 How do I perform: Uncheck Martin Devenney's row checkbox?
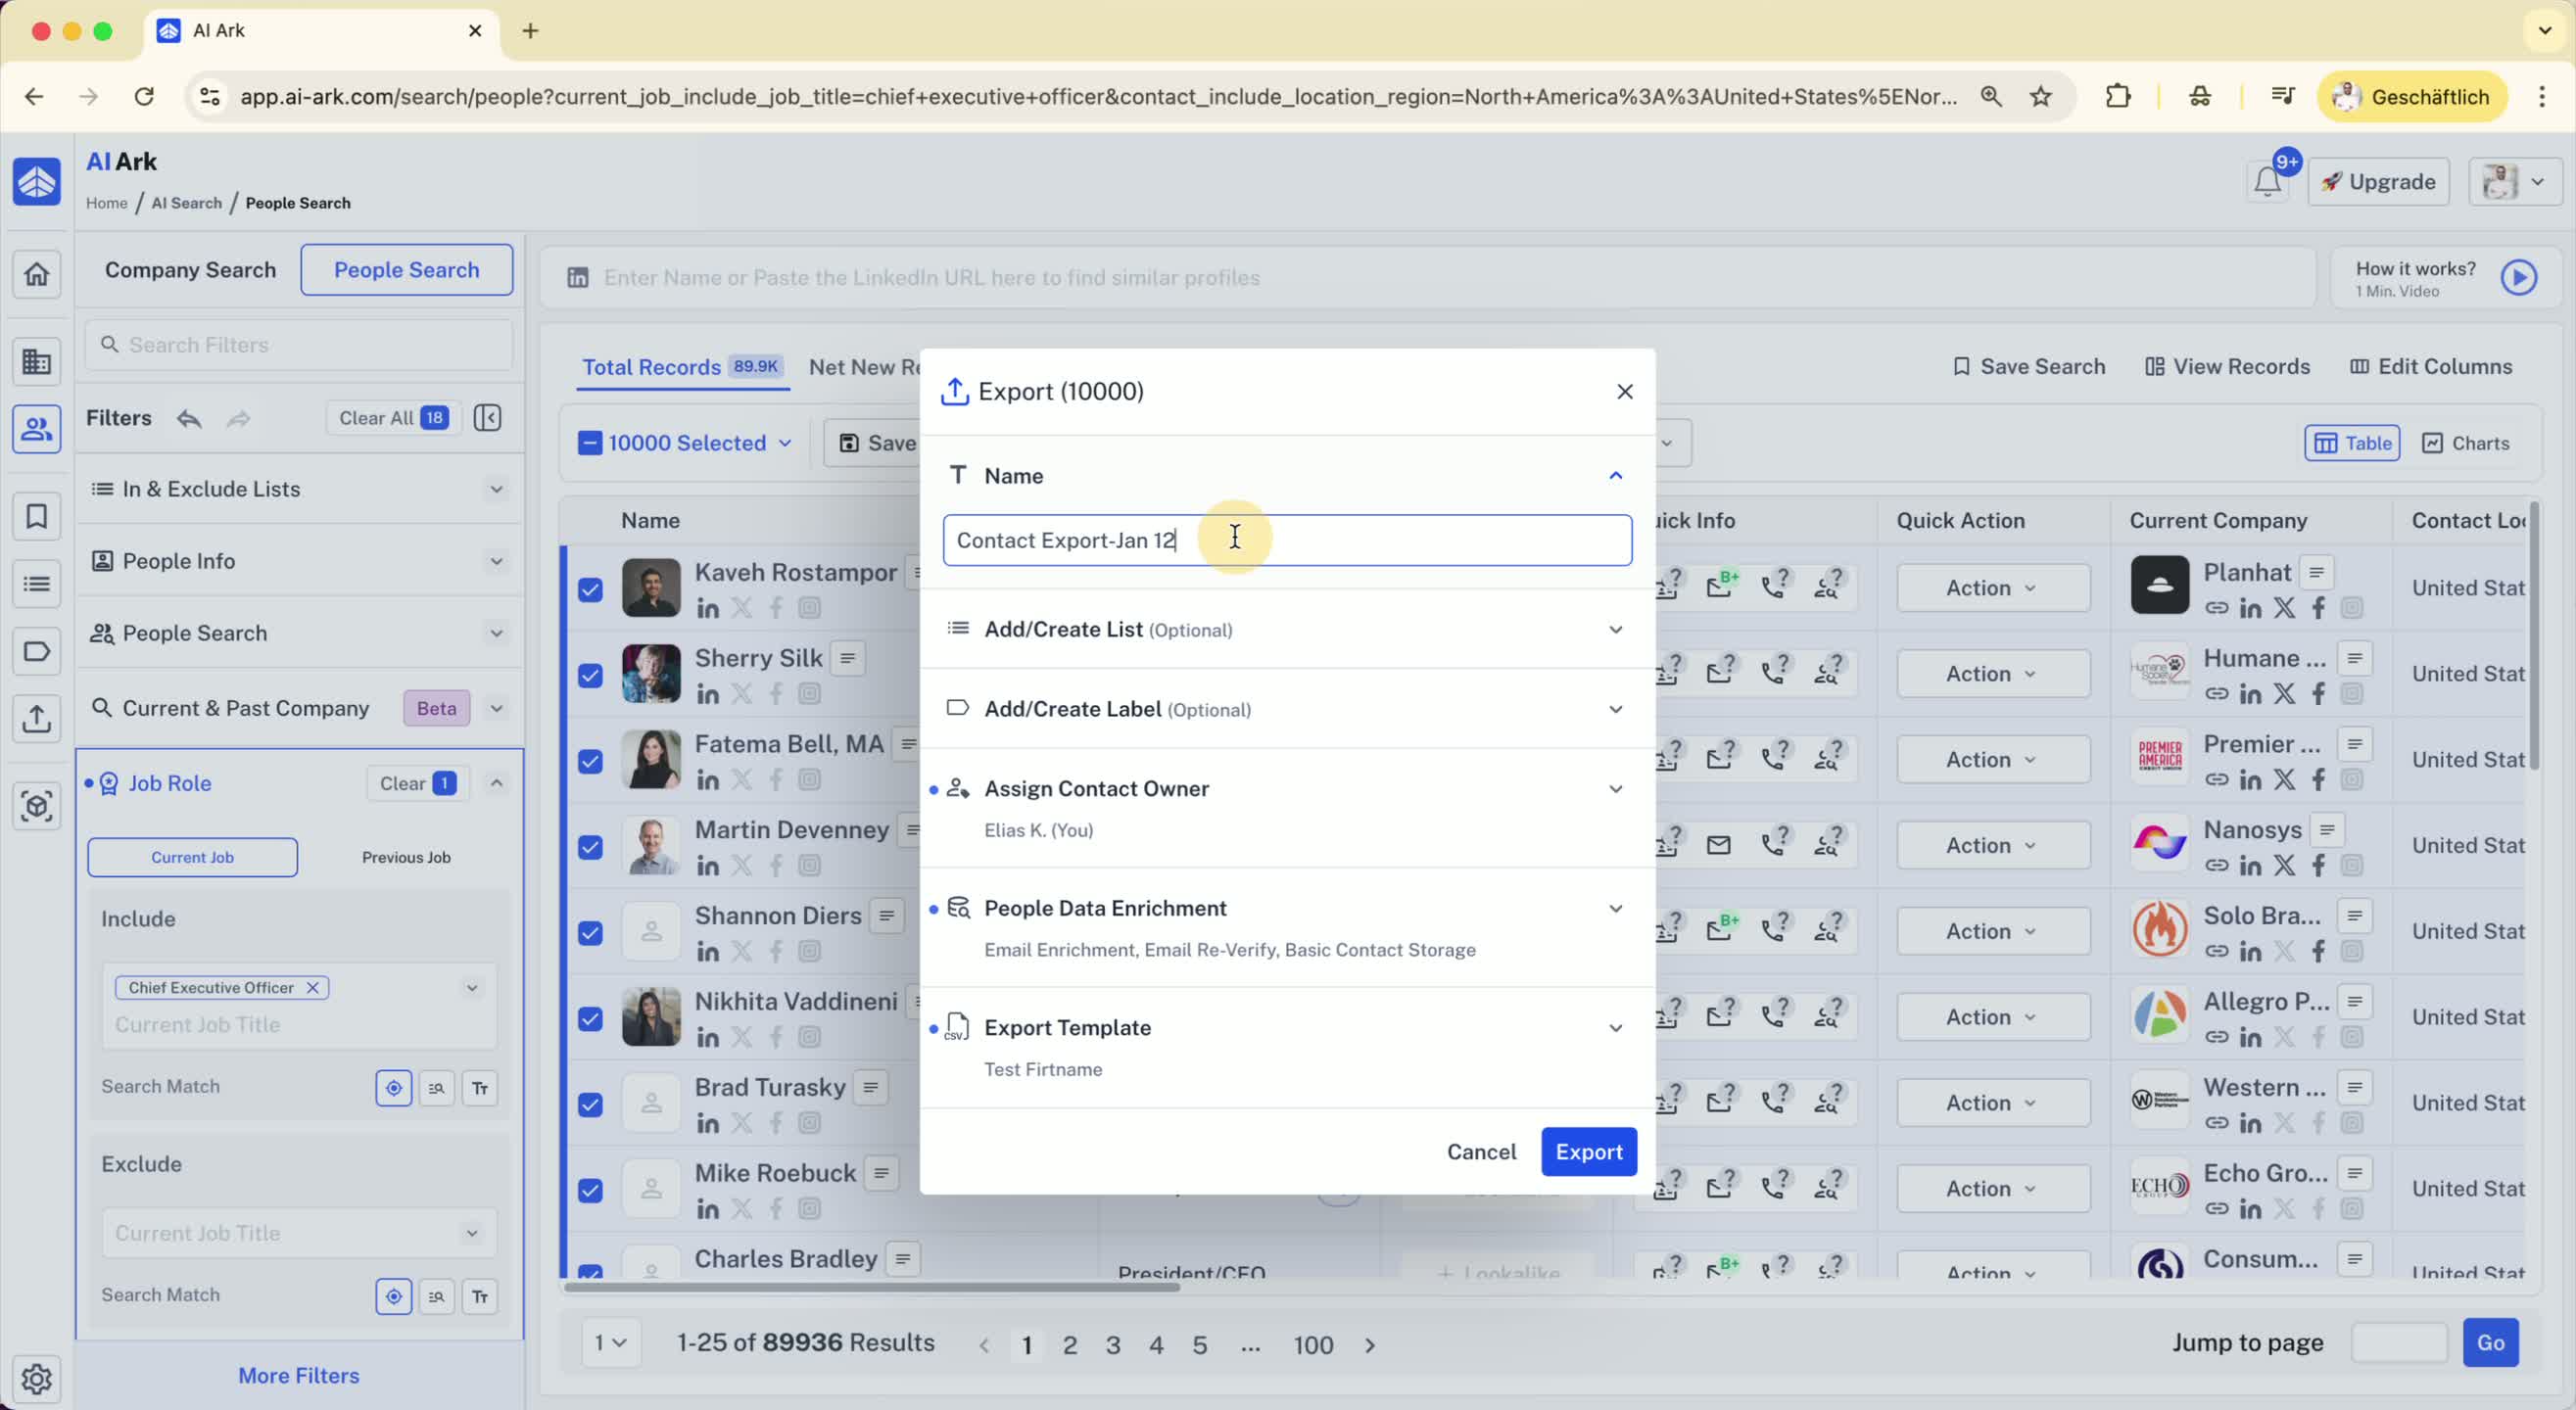pyautogui.click(x=590, y=847)
